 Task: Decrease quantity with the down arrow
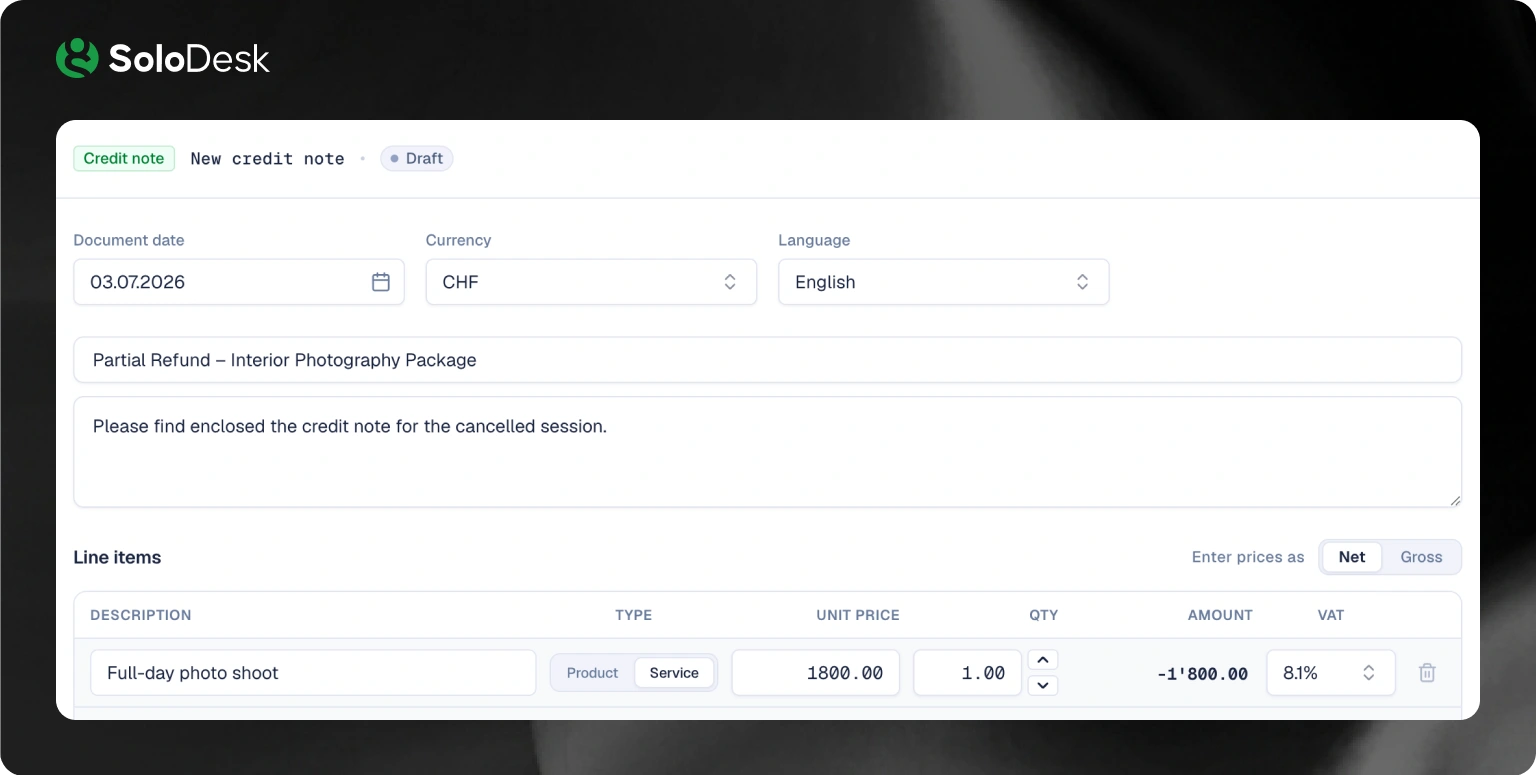pyautogui.click(x=1043, y=685)
